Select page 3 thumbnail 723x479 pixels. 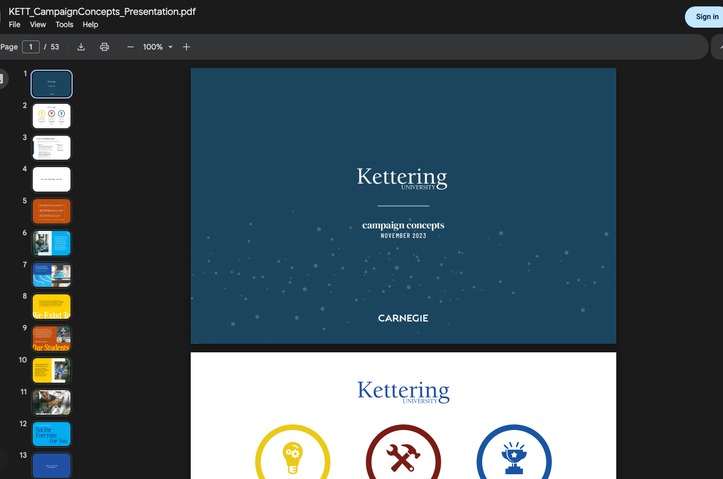tap(52, 148)
